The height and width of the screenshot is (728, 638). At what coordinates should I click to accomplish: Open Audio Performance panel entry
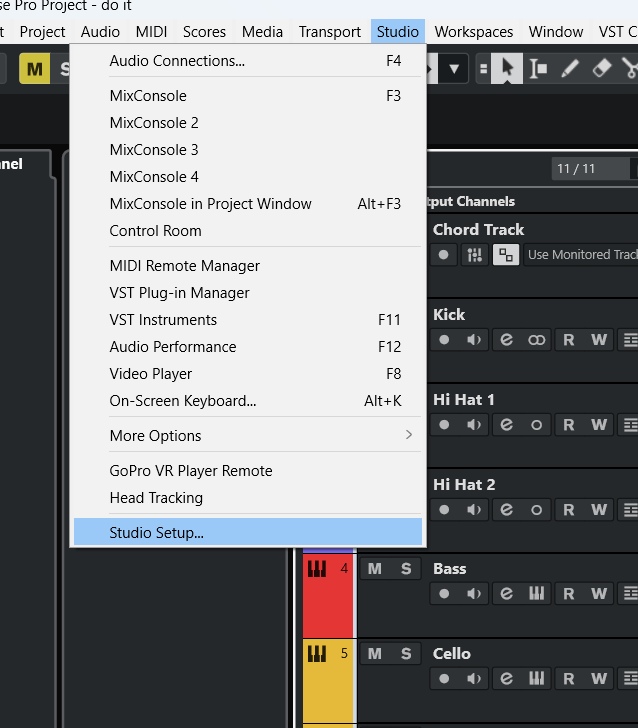point(248,347)
